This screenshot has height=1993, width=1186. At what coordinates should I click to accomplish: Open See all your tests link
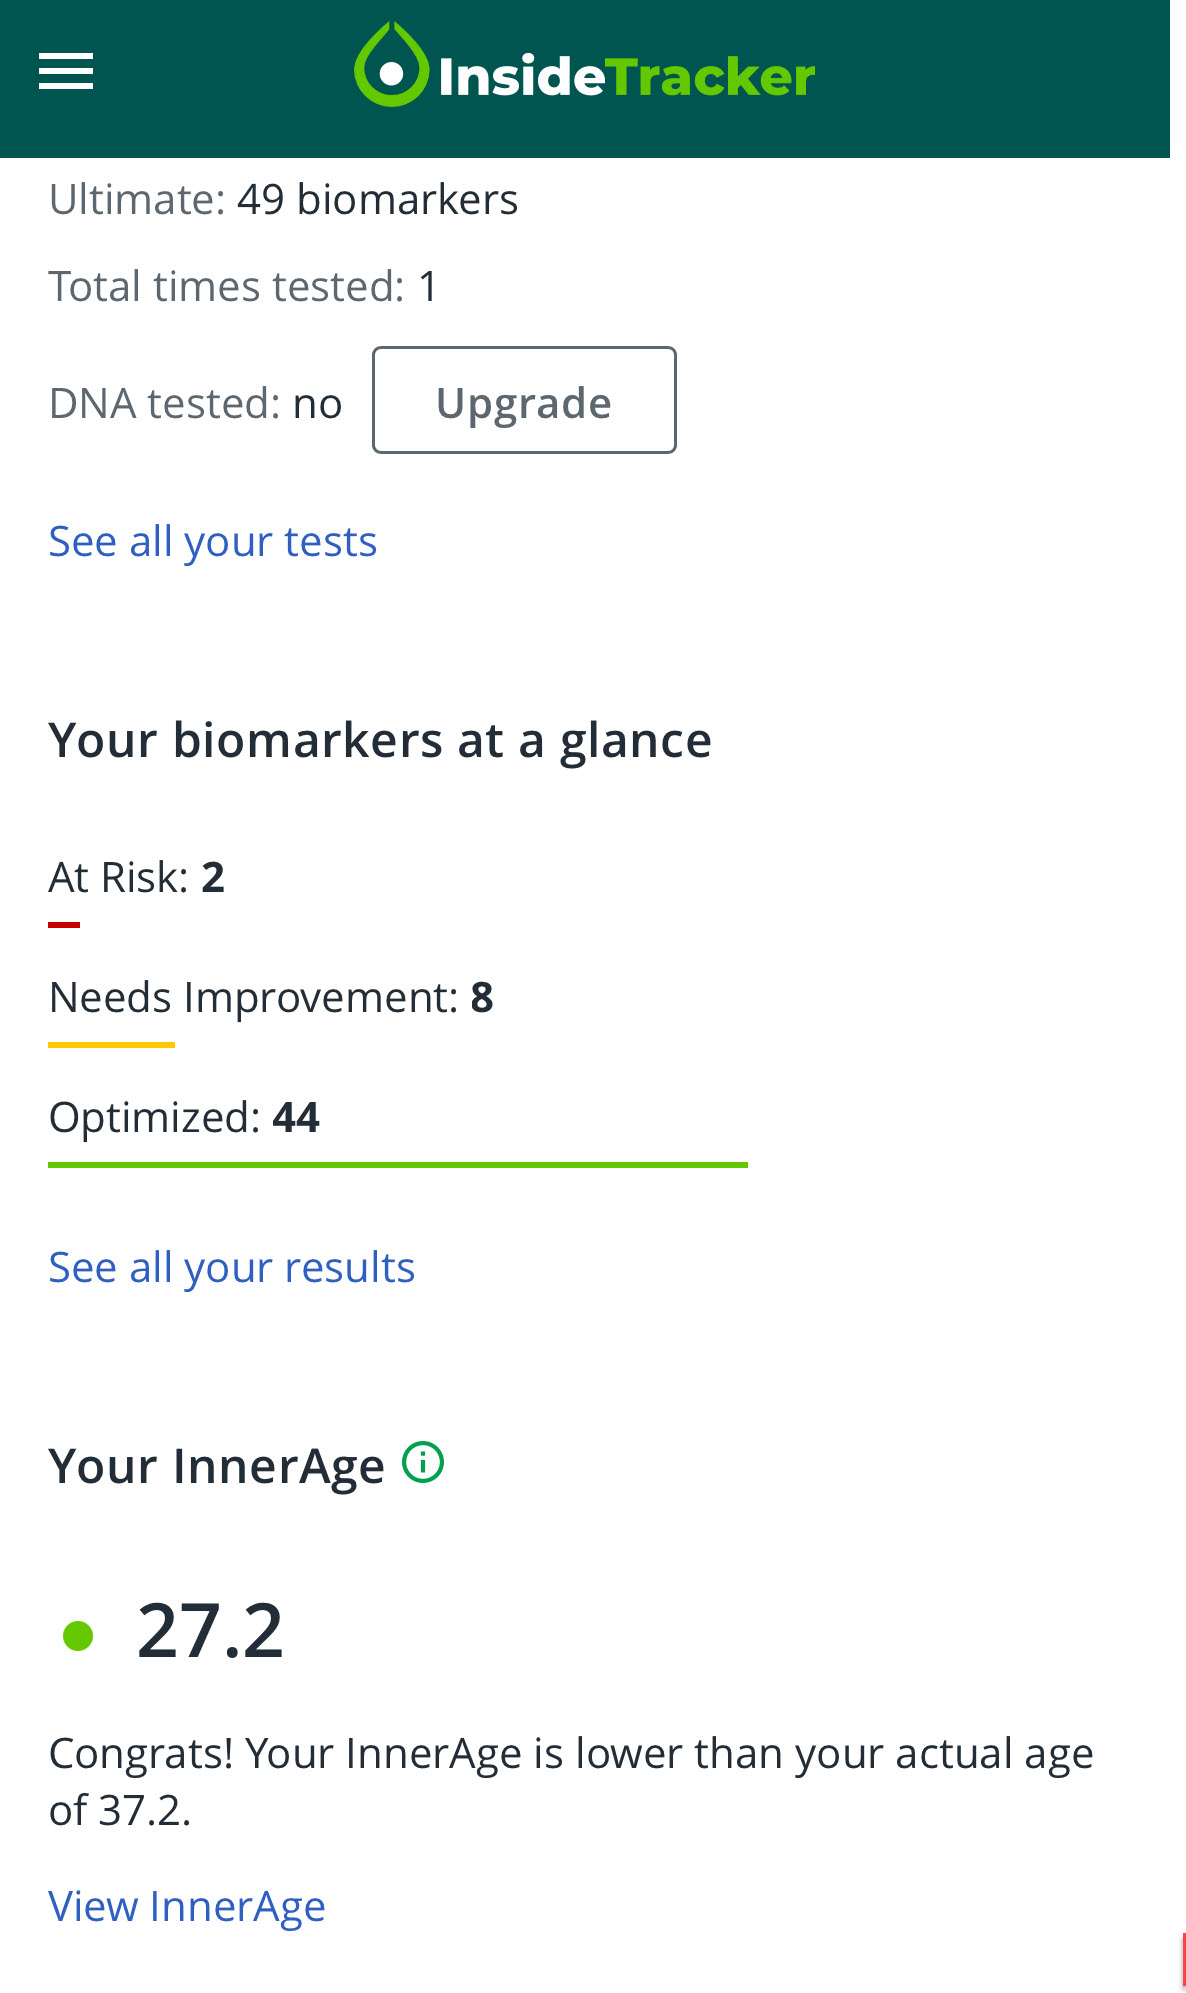coord(212,540)
